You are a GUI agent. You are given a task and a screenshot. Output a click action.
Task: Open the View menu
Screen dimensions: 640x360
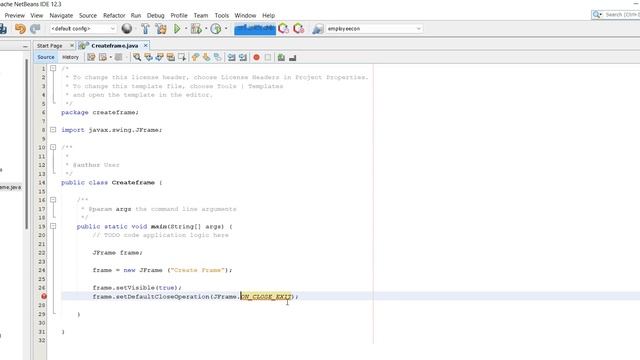pos(37,16)
